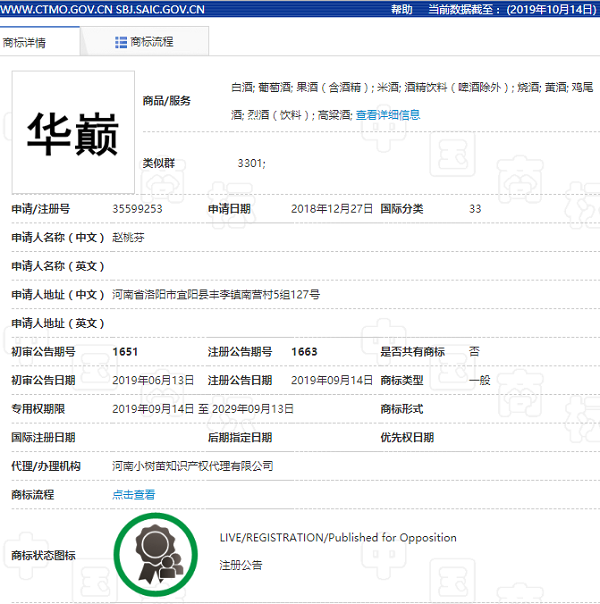Select exclusive right period 2019年09月14日 至 2029年09月13日
Viewport: 600px width, 604px height.
coord(203,409)
